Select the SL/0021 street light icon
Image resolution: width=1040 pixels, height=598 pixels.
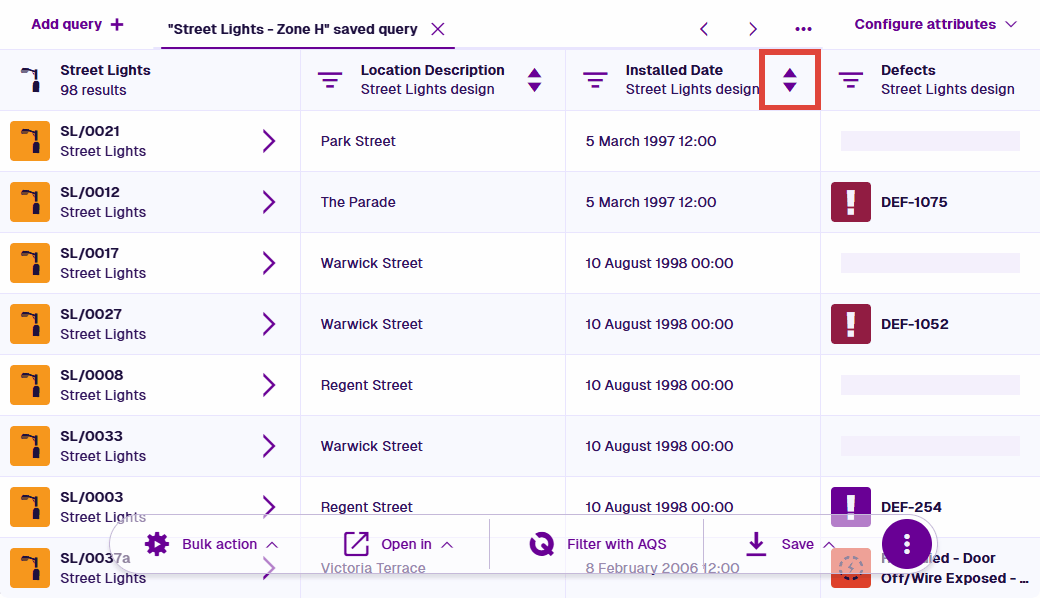[30, 141]
